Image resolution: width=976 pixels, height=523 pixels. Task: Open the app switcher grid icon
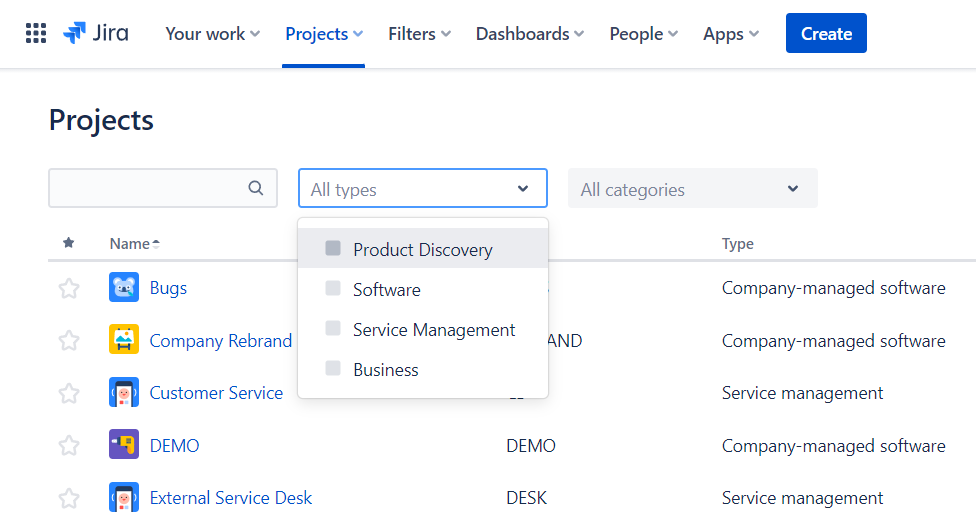[x=35, y=33]
